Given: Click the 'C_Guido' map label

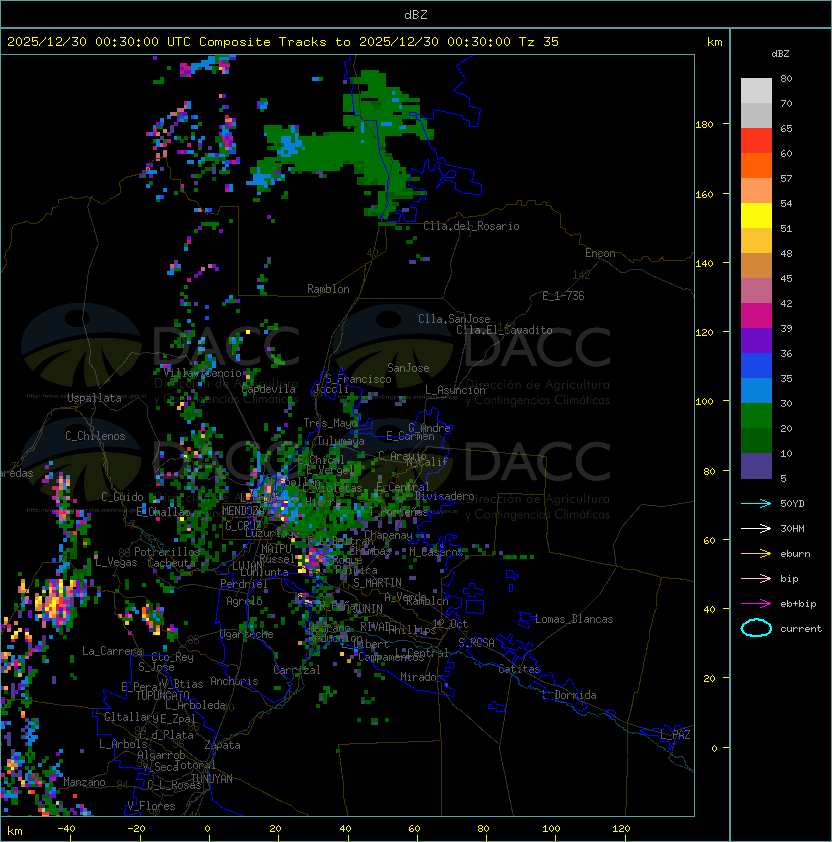Looking at the screenshot, I should pyautogui.click(x=122, y=497).
